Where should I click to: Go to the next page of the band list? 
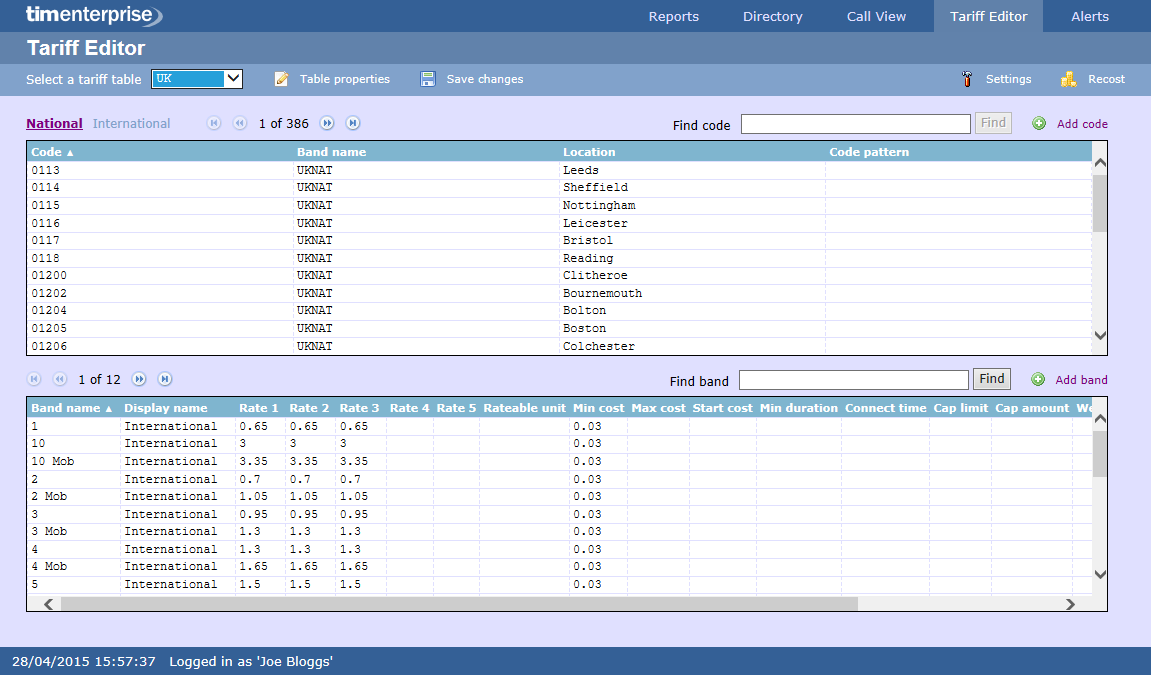139,379
